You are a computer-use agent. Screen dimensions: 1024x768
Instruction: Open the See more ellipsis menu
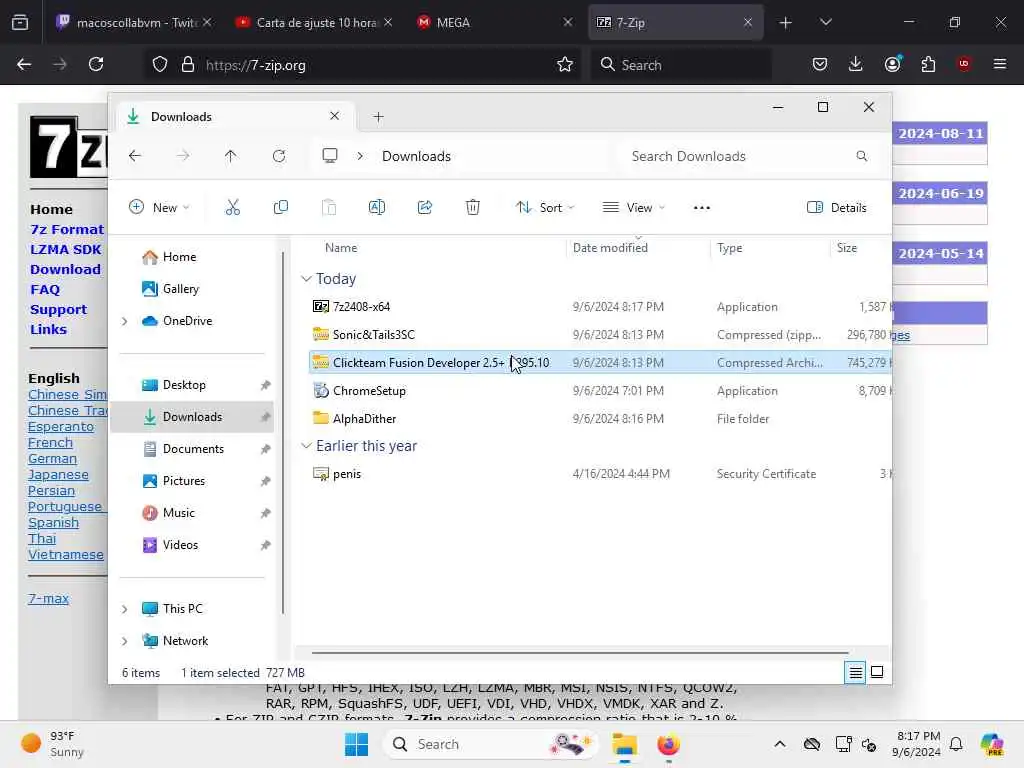(x=701, y=208)
